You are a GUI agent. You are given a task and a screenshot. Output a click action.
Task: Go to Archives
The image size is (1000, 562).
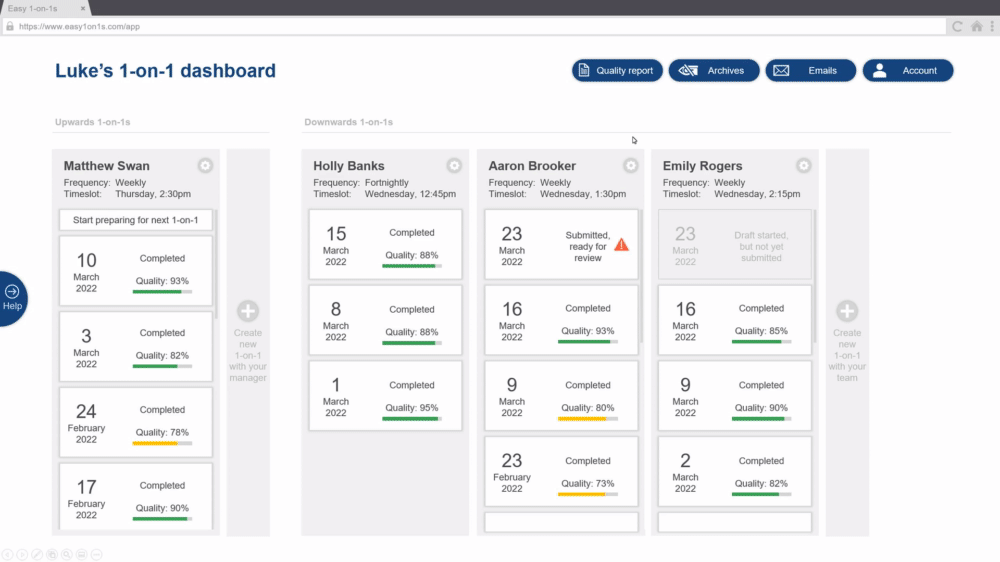point(713,71)
